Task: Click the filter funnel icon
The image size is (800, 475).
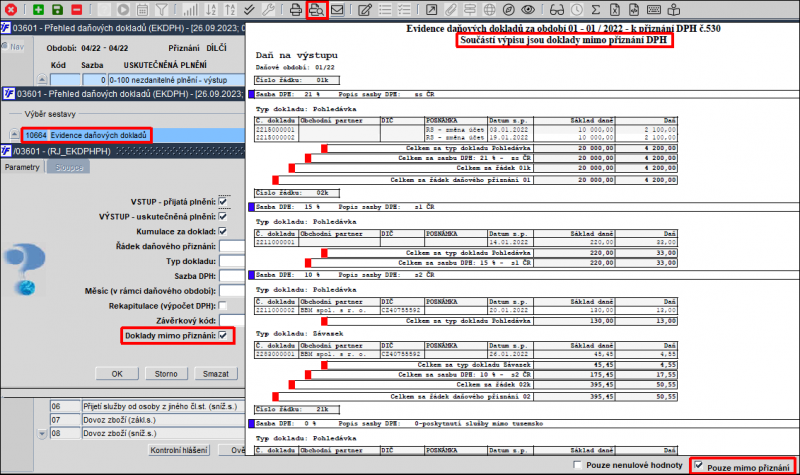Action: click(161, 9)
